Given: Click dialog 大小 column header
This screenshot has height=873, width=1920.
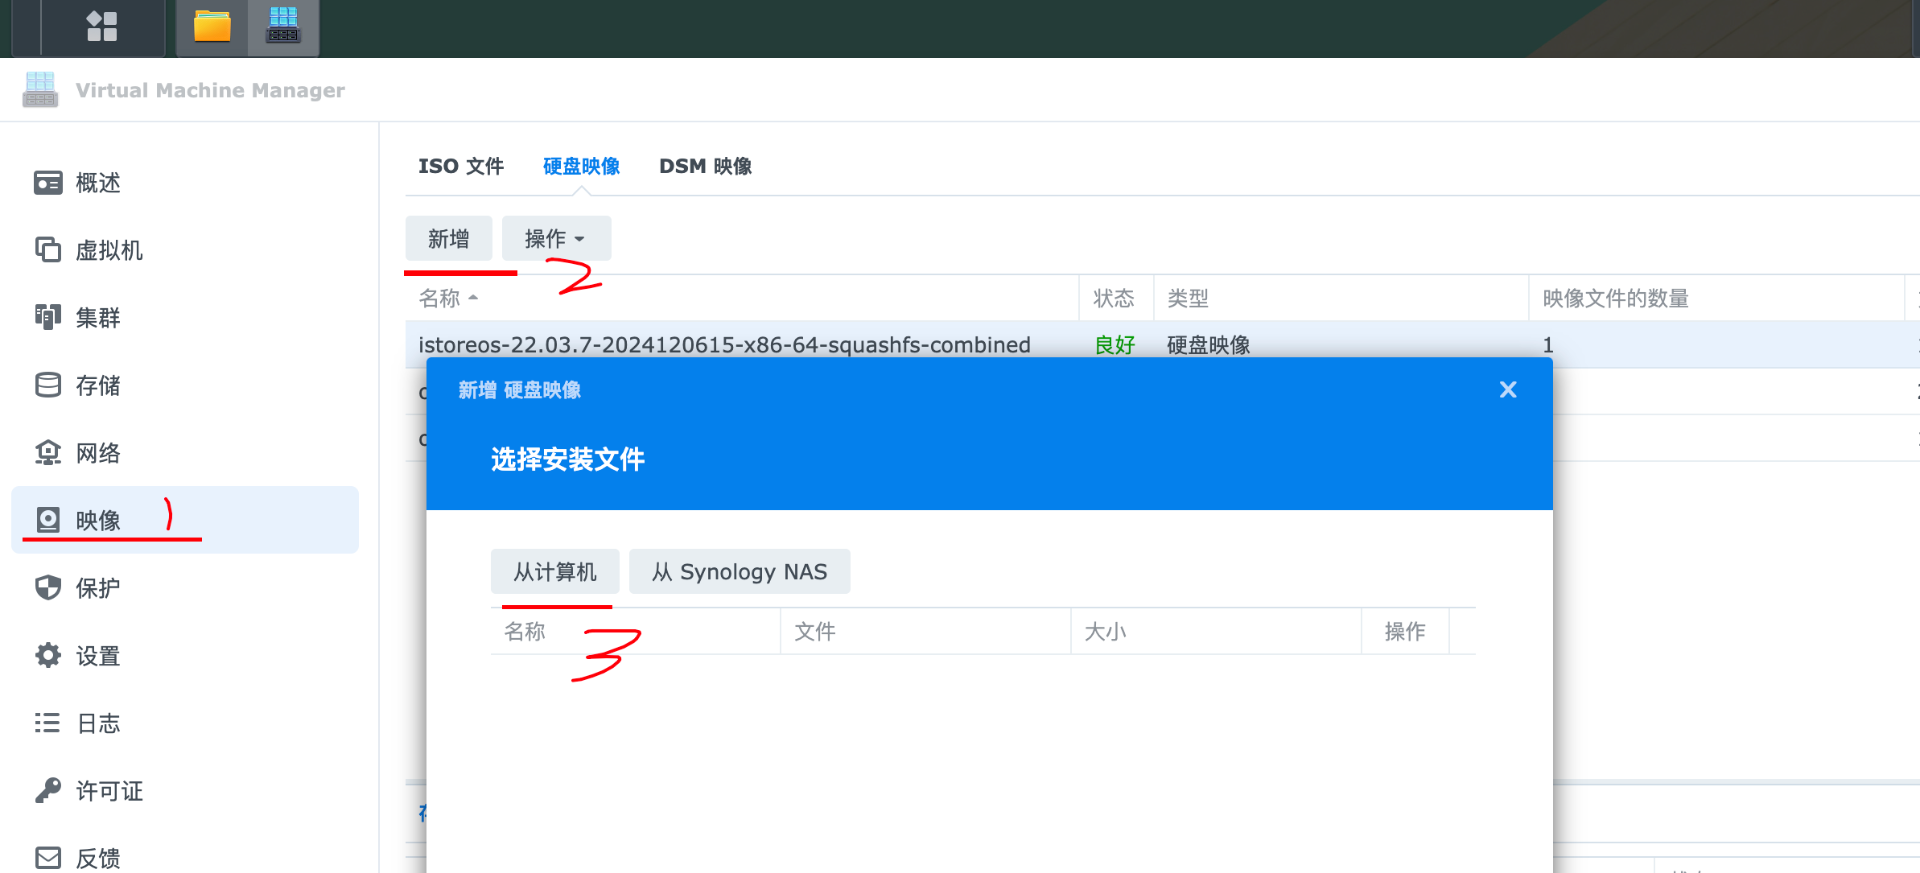Looking at the screenshot, I should point(1216,632).
